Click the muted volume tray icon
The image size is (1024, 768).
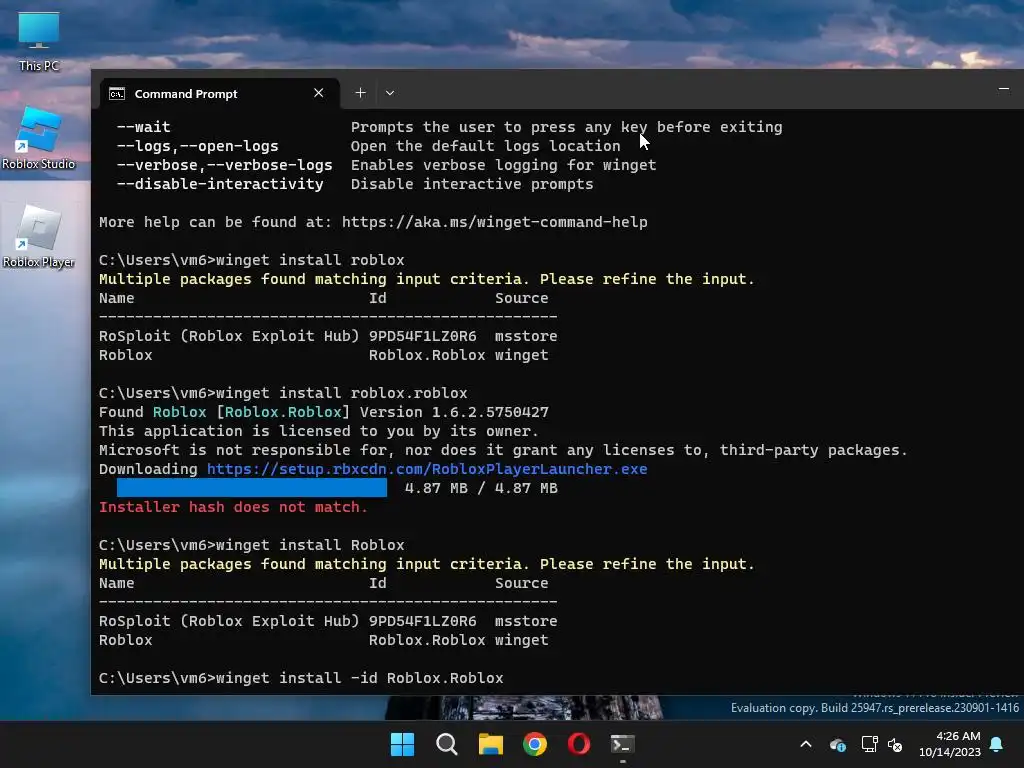(895, 744)
